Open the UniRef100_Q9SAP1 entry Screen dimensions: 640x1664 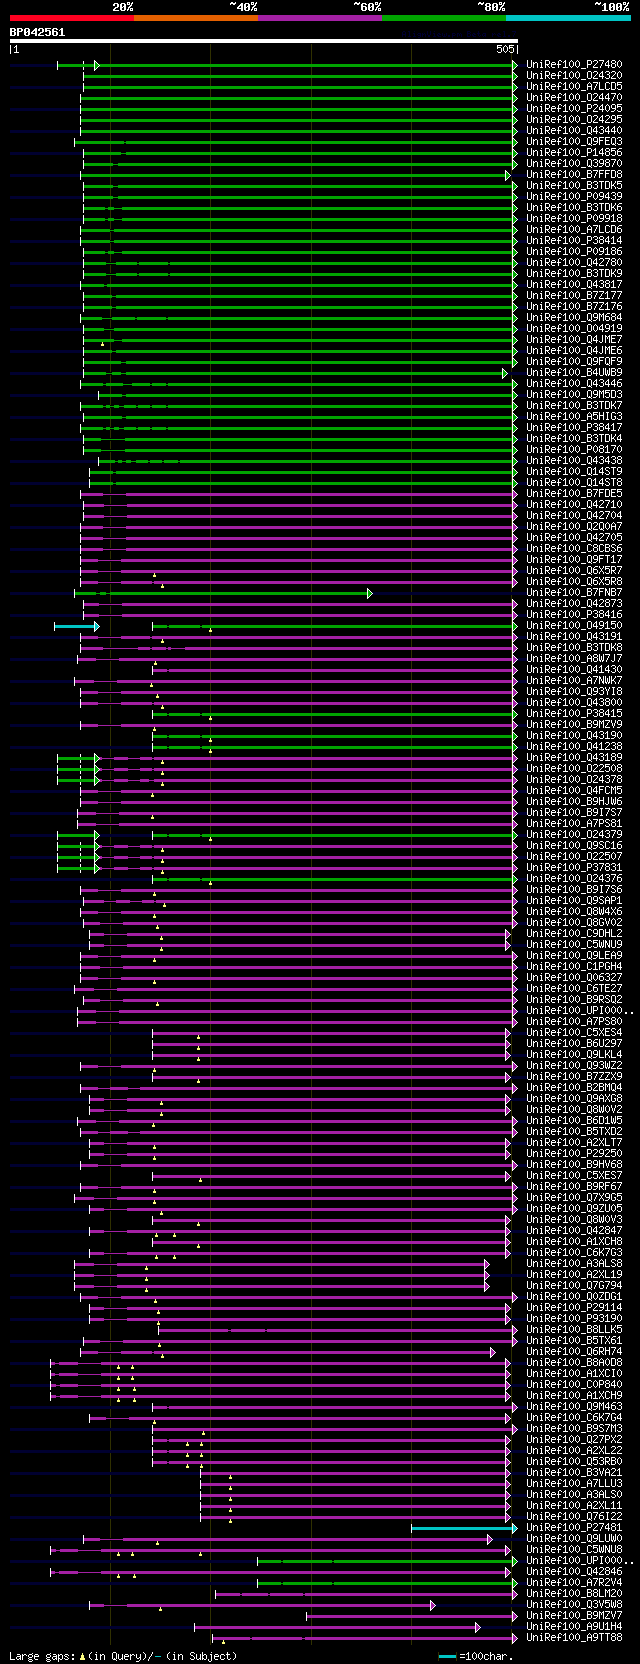pos(574,901)
